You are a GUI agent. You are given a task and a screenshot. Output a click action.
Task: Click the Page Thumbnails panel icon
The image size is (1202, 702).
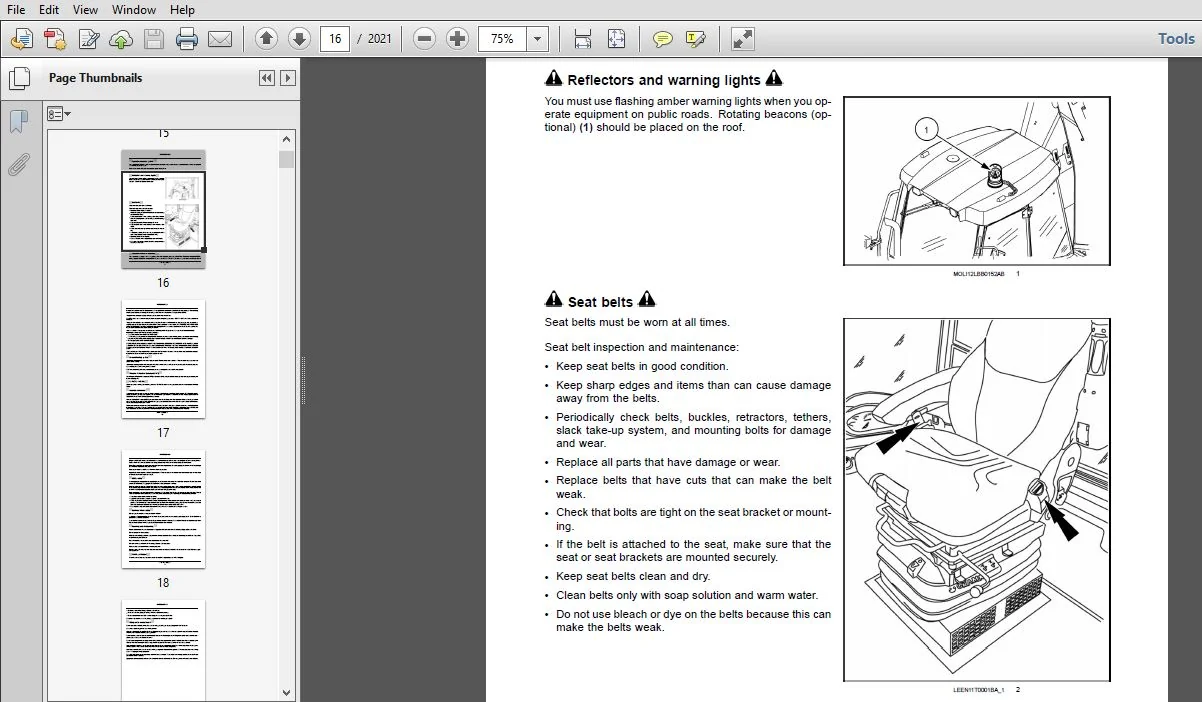[x=18, y=79]
